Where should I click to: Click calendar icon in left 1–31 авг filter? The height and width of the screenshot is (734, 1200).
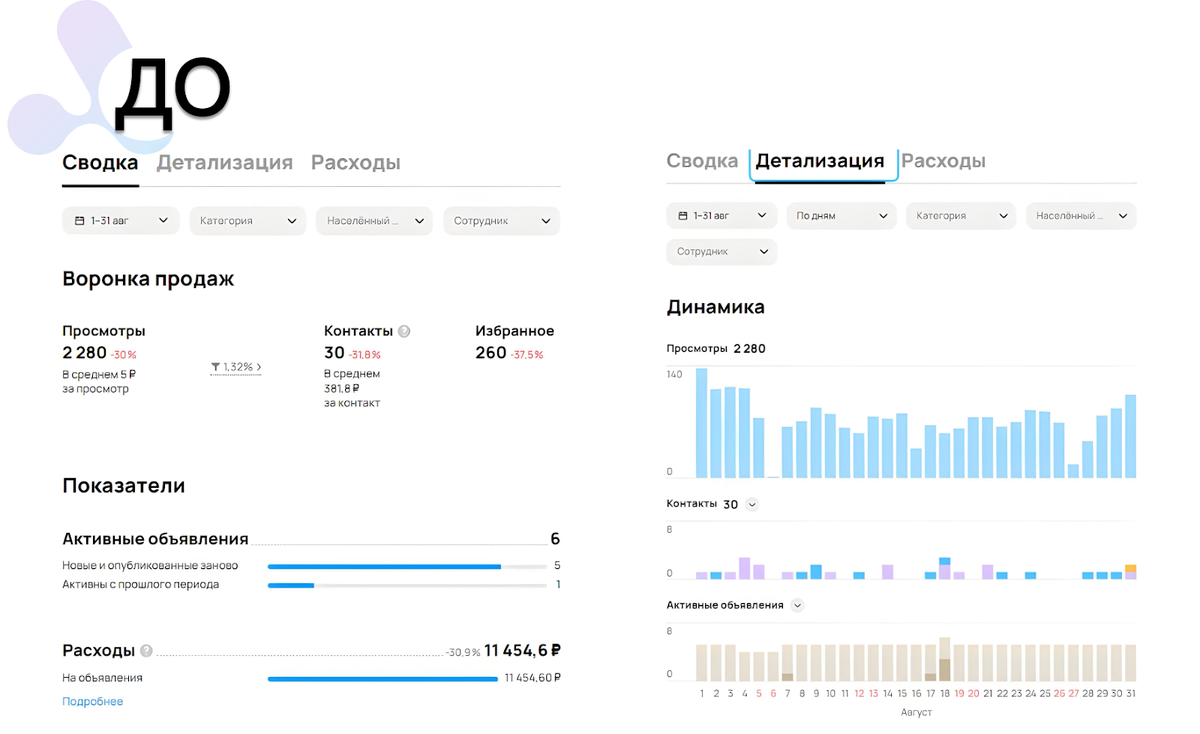click(x=80, y=221)
